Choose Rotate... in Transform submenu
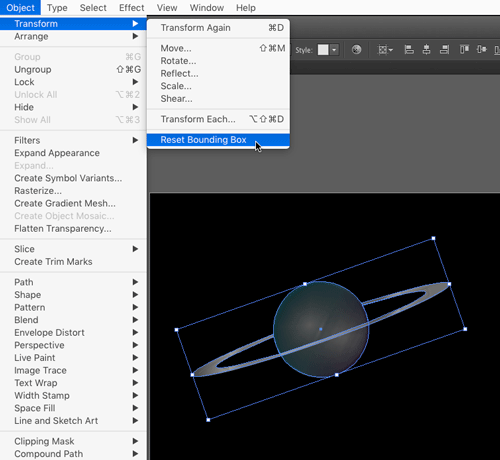The image size is (500, 460). click(x=218, y=61)
